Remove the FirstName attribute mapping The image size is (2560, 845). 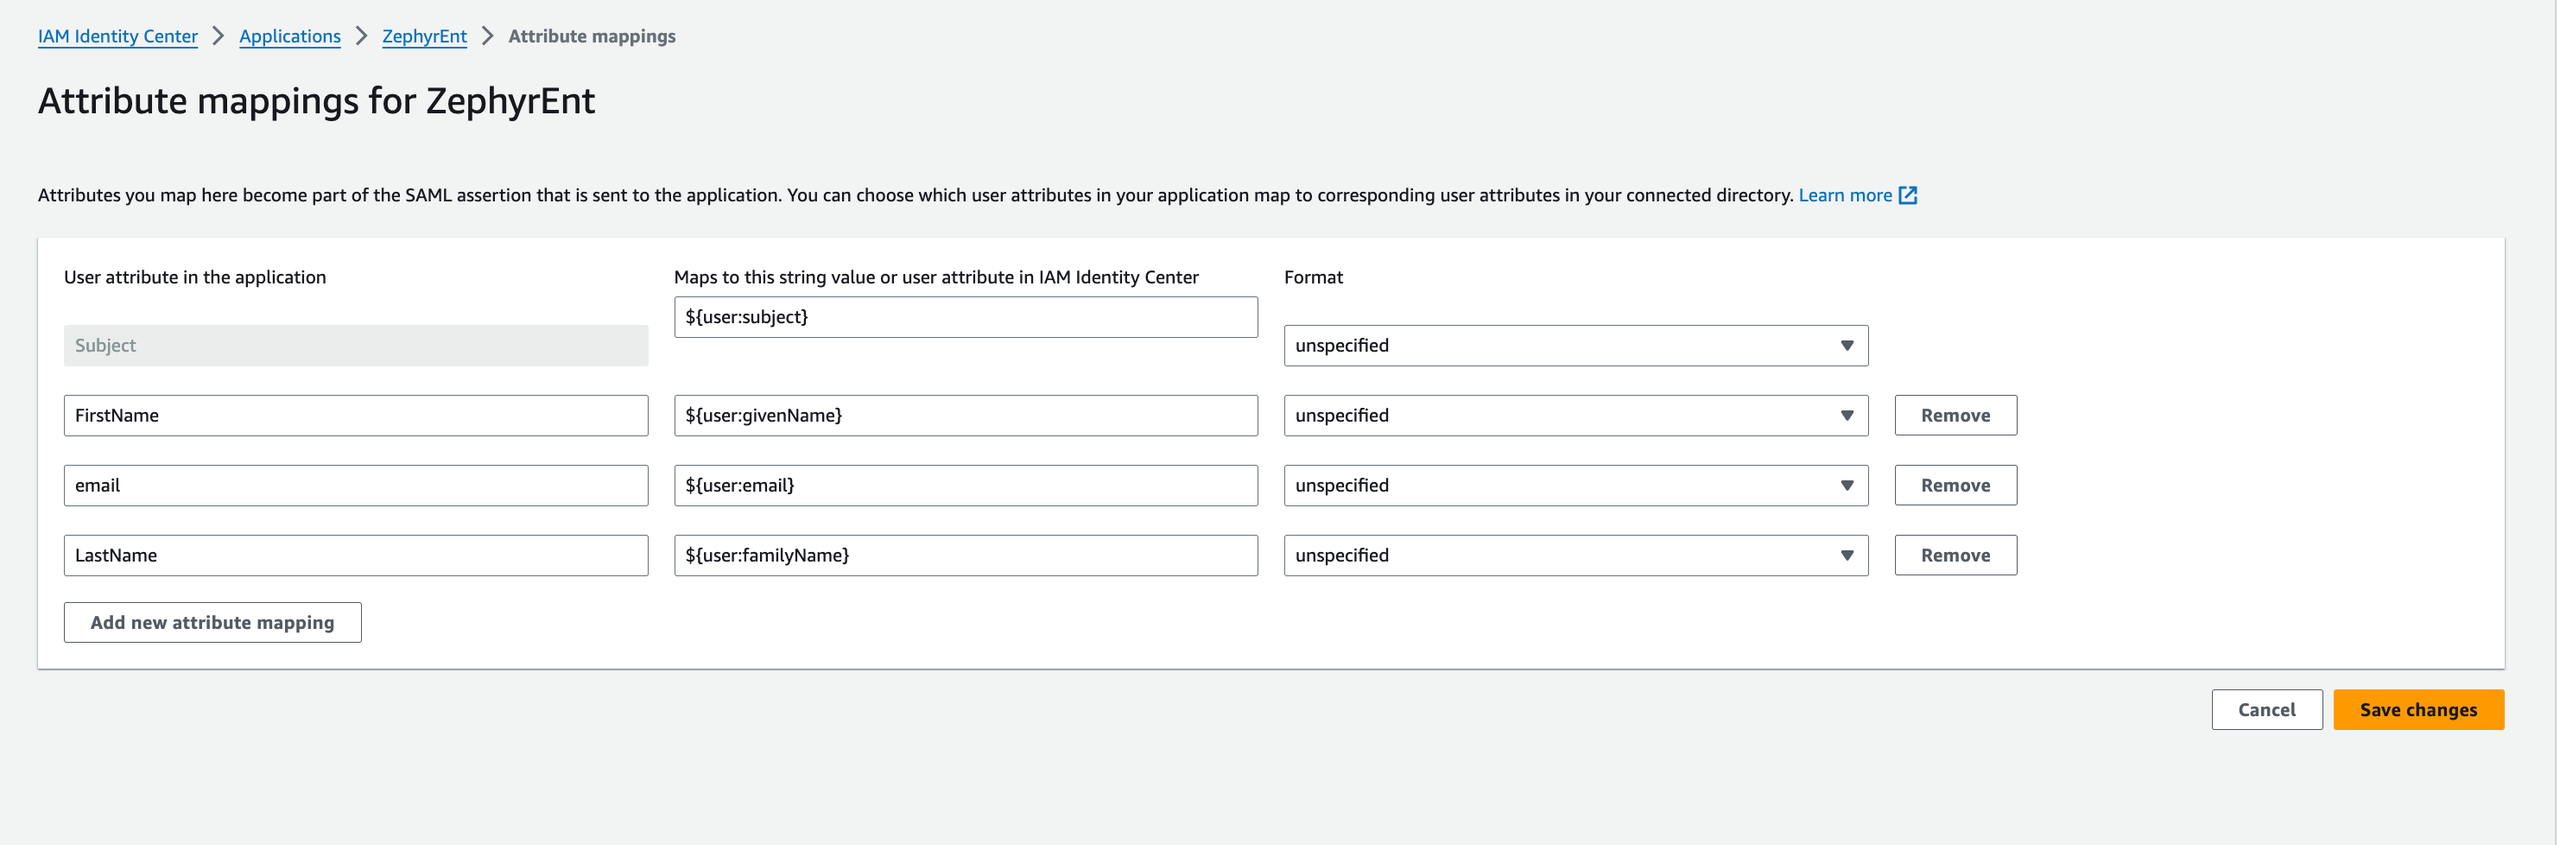(x=1955, y=416)
